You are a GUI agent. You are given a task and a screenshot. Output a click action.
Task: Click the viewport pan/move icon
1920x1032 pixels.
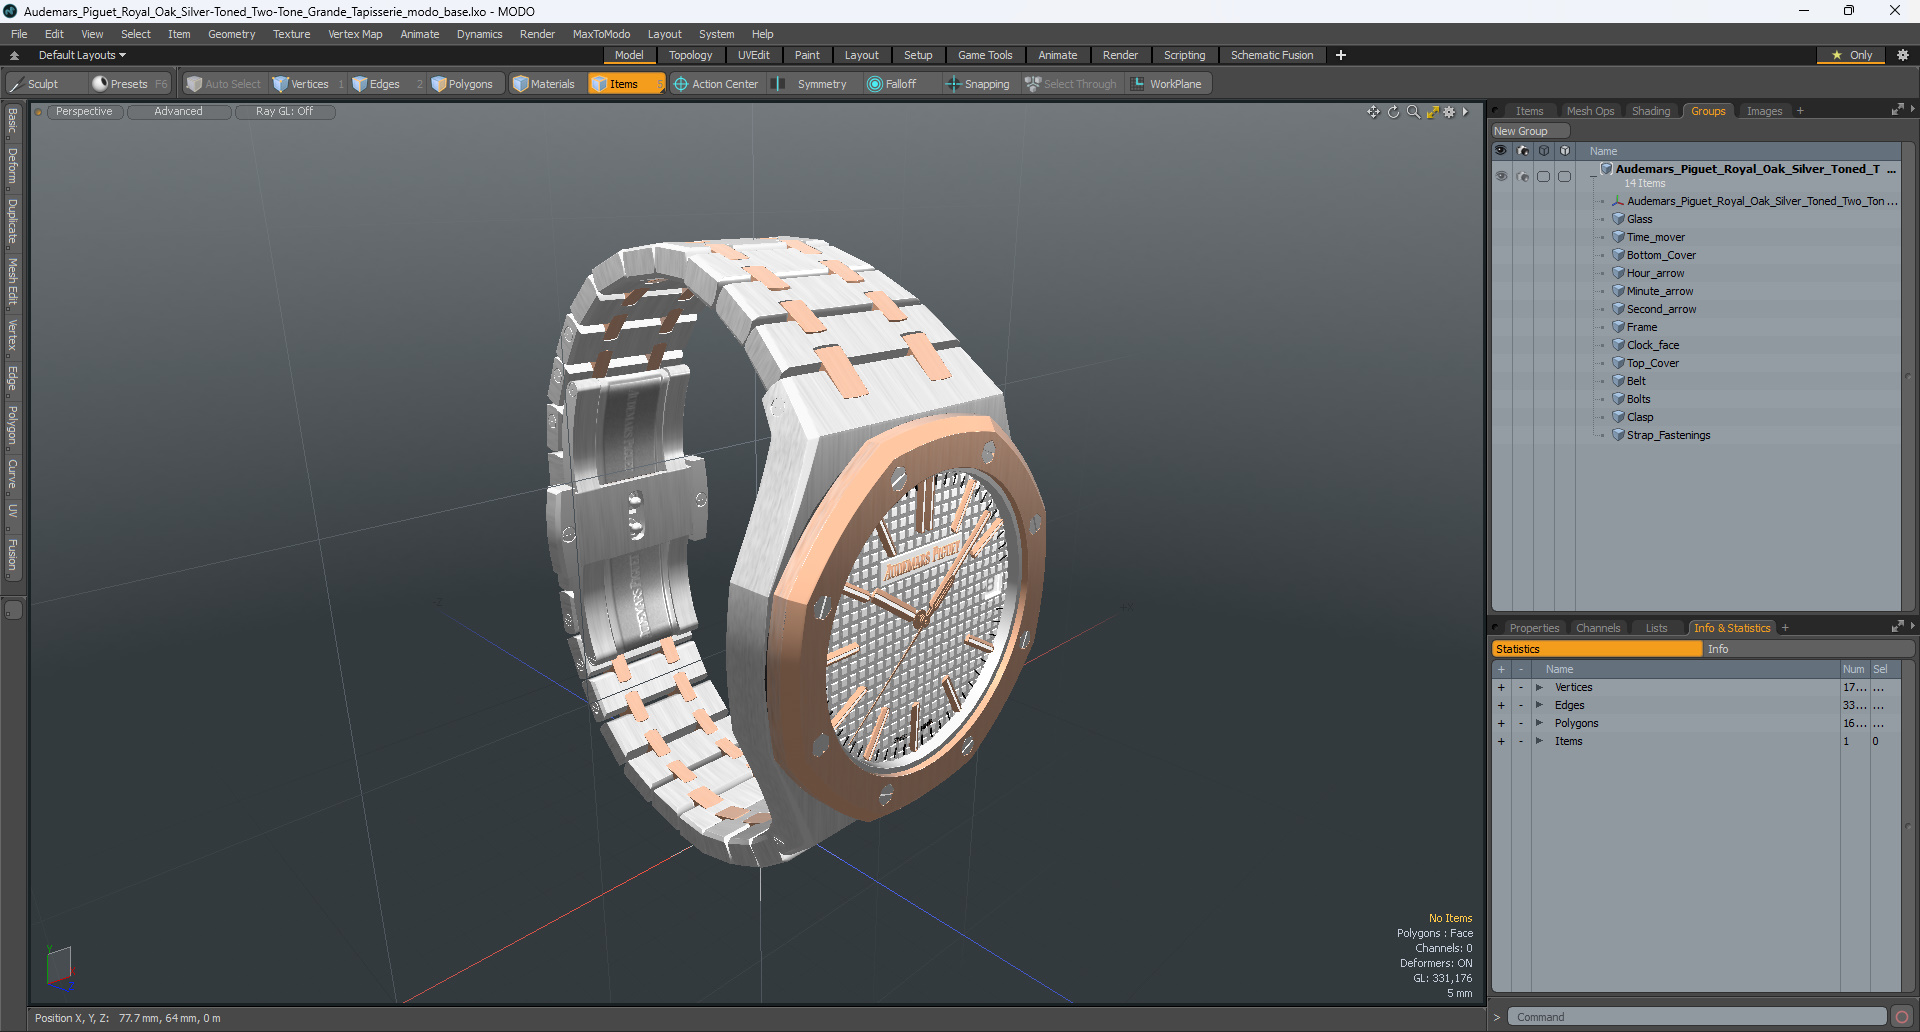click(1373, 112)
